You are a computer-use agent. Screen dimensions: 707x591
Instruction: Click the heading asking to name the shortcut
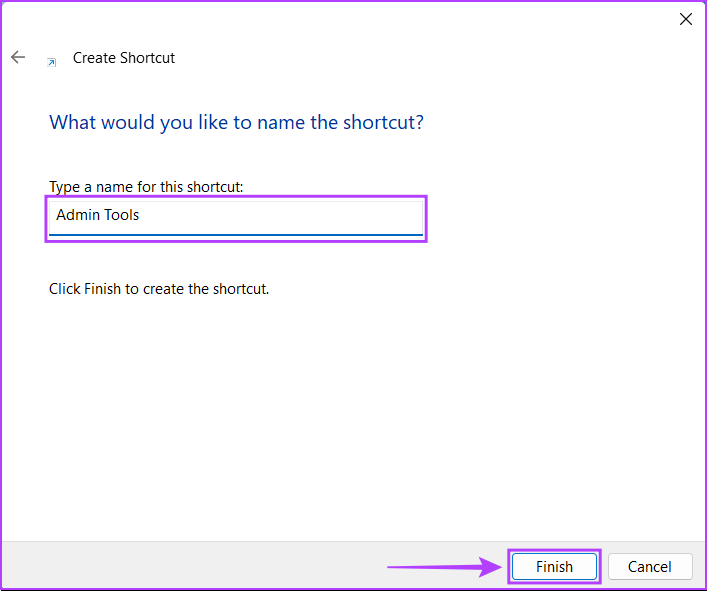[236, 123]
